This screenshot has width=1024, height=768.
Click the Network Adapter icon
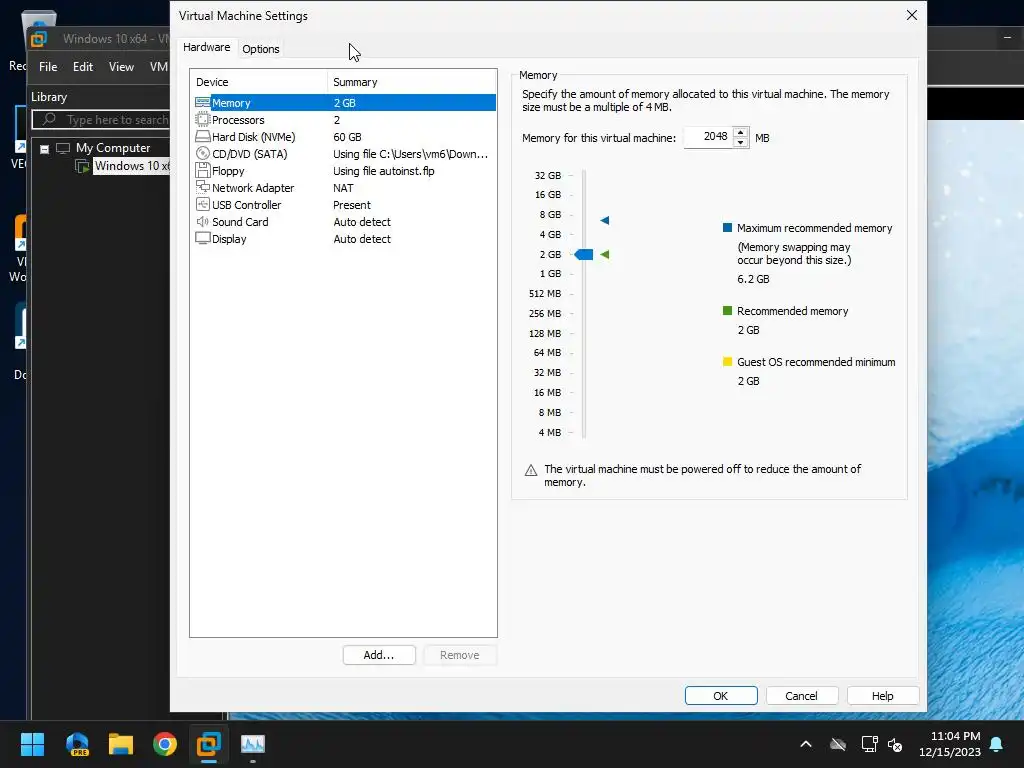coord(202,187)
